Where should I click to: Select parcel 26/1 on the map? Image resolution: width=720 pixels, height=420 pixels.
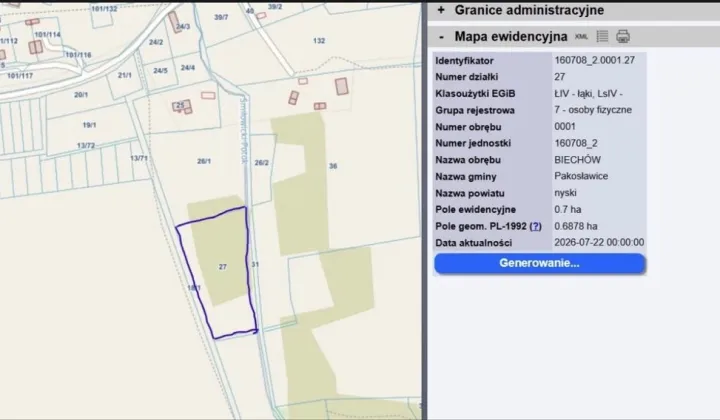click(x=204, y=161)
